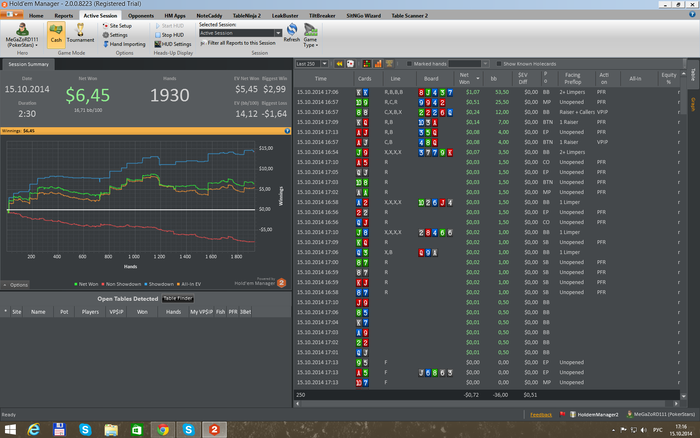
Task: Click the Hold'em Manager 2 taskbar icon
Action: [214, 430]
